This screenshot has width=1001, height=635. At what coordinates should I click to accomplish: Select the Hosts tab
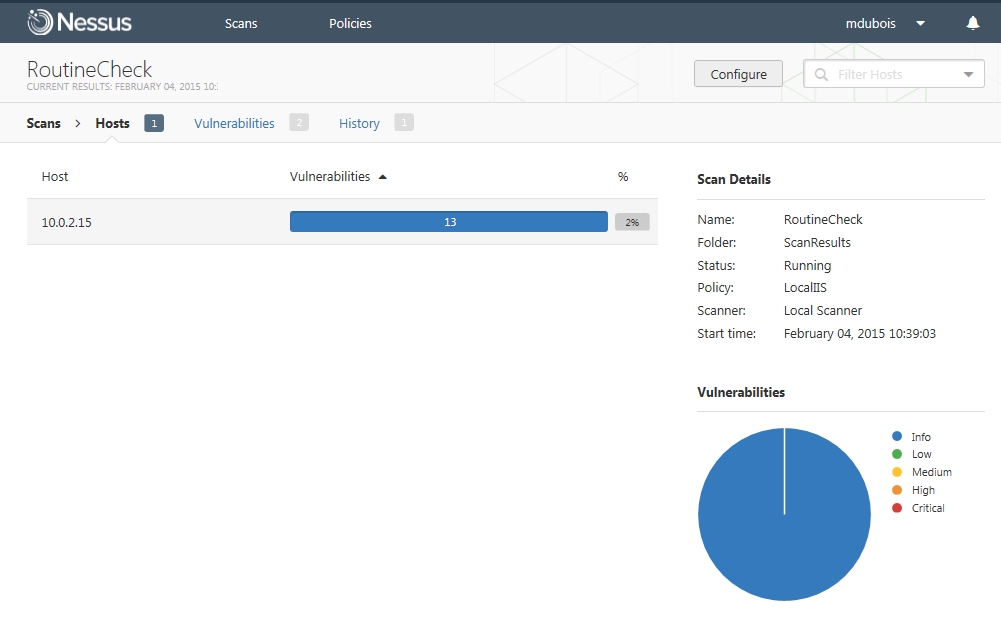pyautogui.click(x=112, y=123)
